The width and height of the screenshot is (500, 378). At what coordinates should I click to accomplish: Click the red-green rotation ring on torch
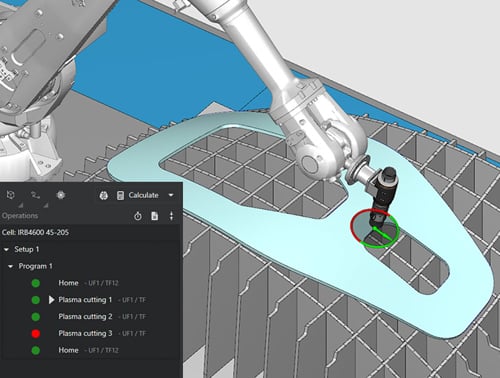coord(374,229)
